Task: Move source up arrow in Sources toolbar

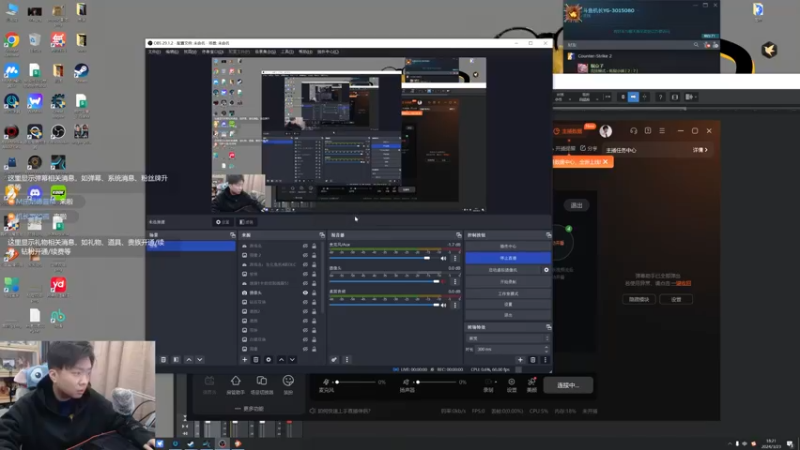Action: tap(281, 360)
